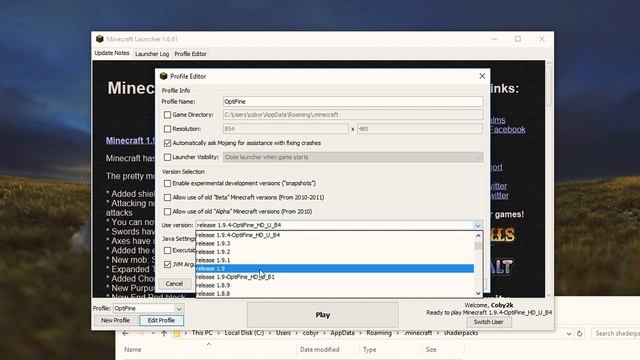Close the Minecraft Launcher window
Image resolution: width=640 pixels, height=360 pixels.
tap(542, 39)
